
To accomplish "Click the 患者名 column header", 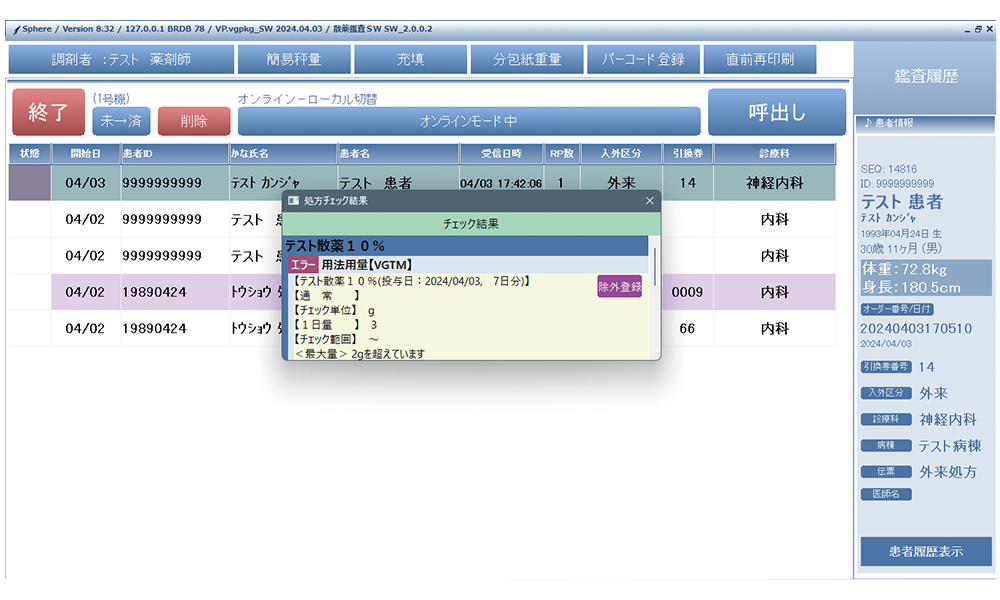I will point(398,154).
